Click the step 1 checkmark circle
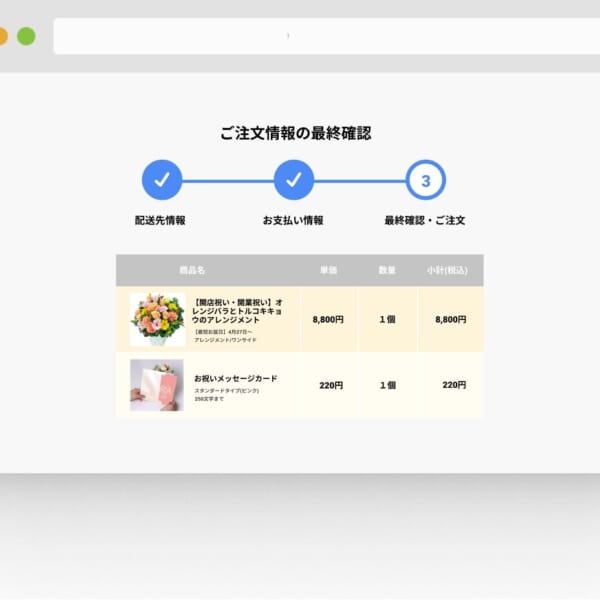 coord(162,180)
